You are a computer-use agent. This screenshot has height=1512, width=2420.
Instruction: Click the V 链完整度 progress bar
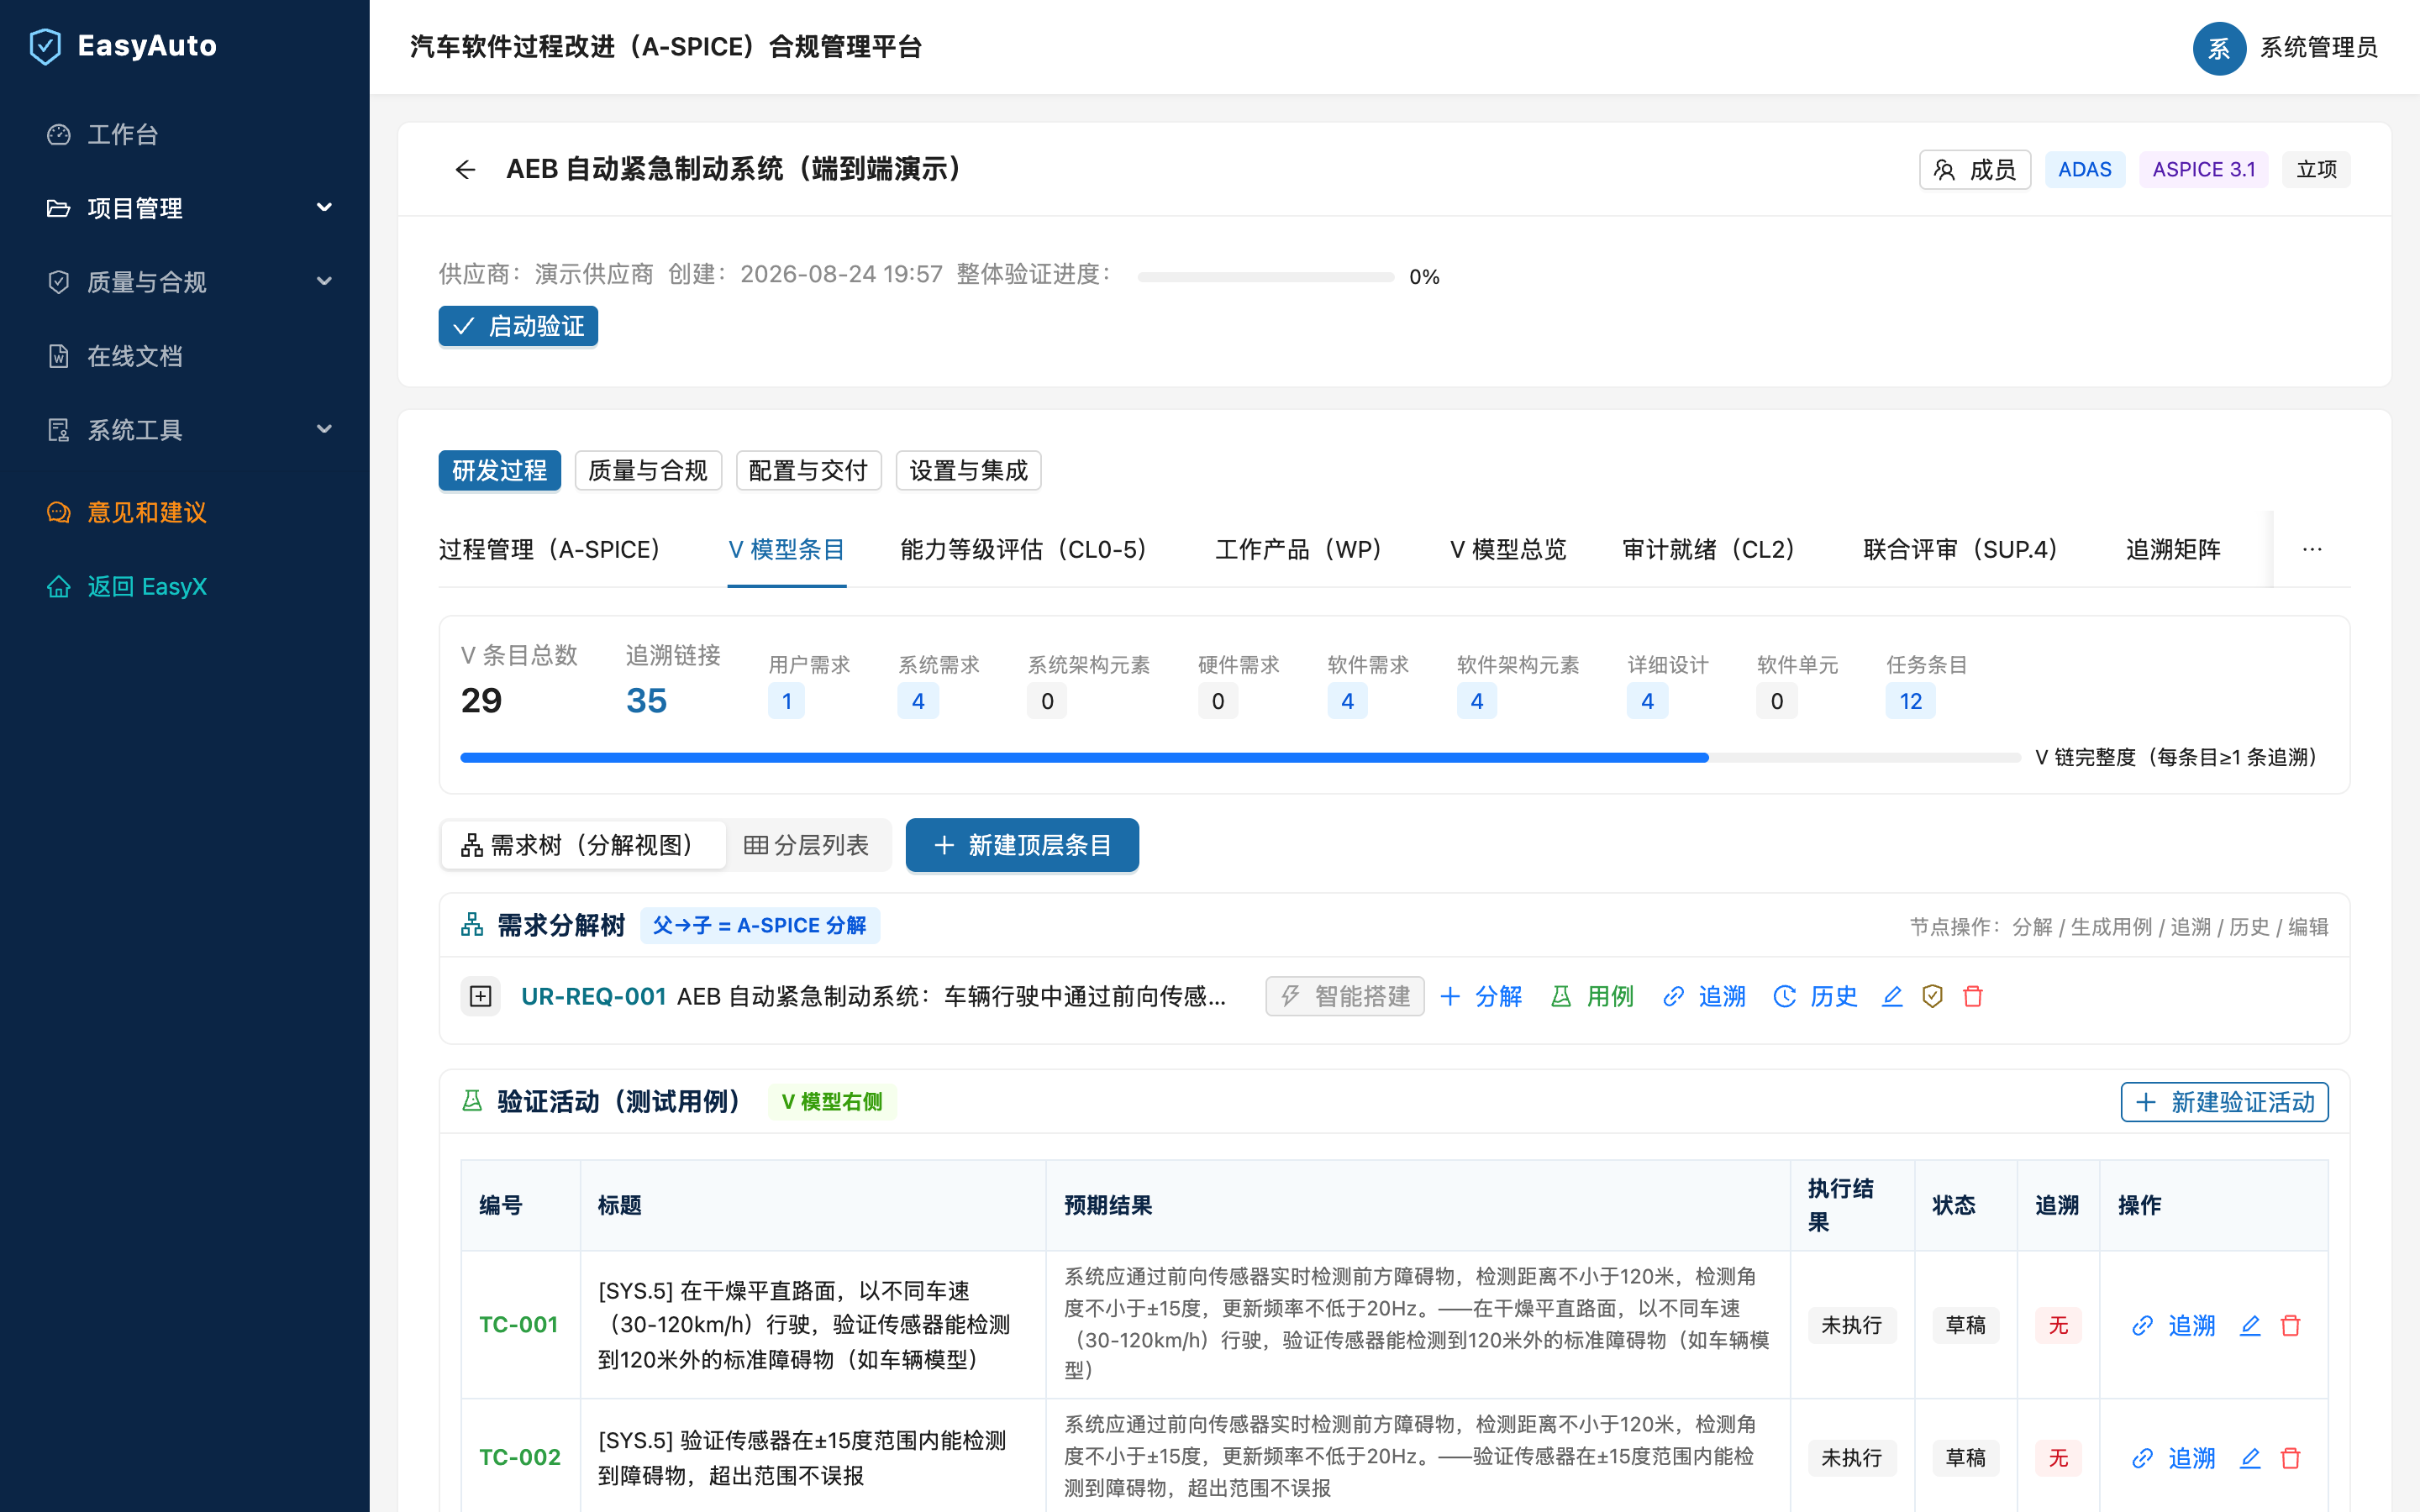(1240, 758)
